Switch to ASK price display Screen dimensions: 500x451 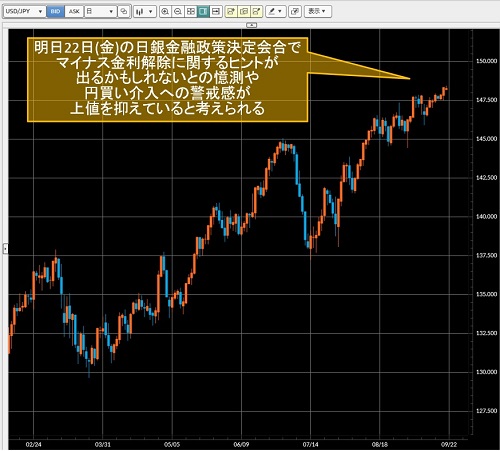(74, 11)
